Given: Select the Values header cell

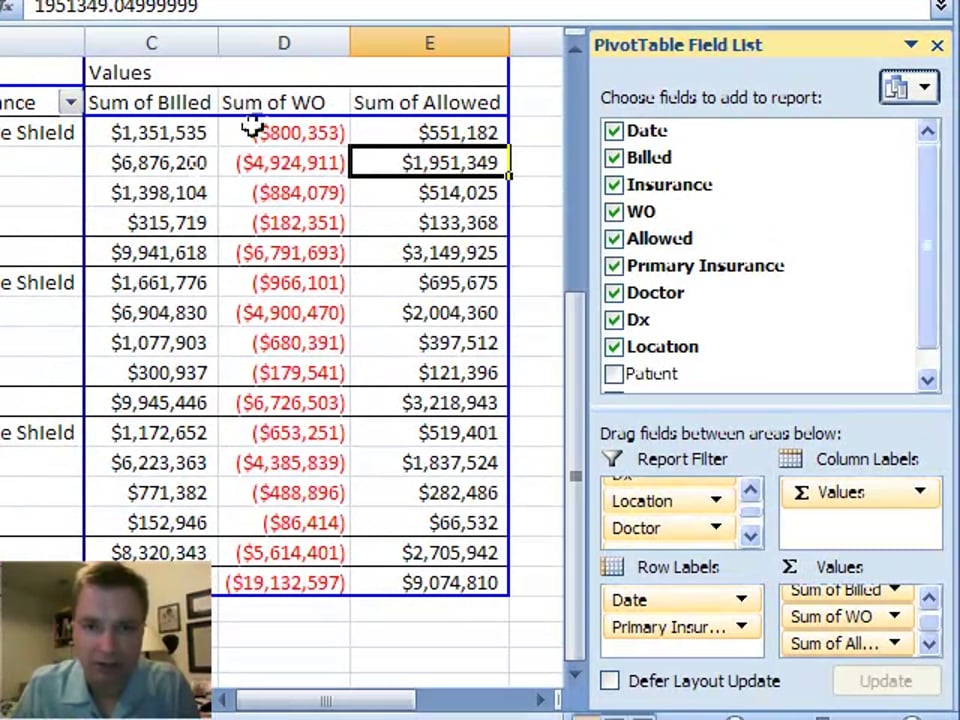Looking at the screenshot, I should point(151,72).
